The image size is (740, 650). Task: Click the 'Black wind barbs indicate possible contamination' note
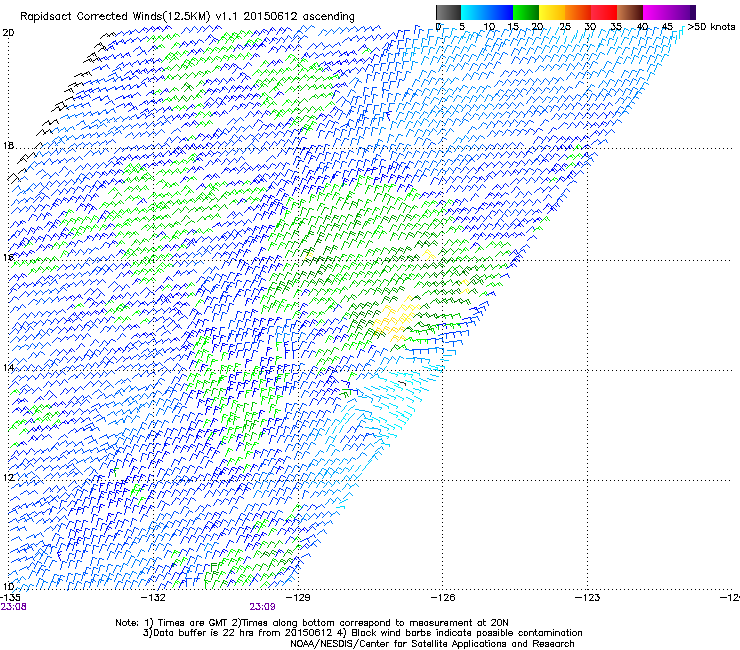click(467, 633)
